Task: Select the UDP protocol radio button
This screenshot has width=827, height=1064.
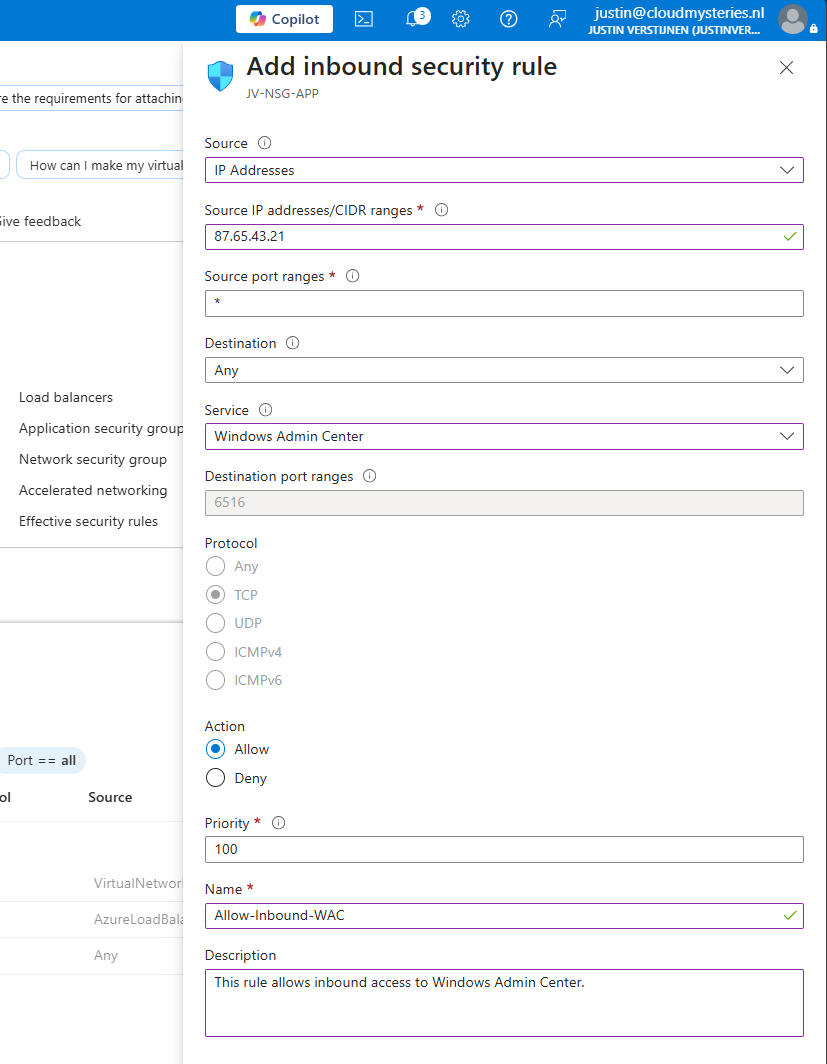Action: click(x=215, y=623)
